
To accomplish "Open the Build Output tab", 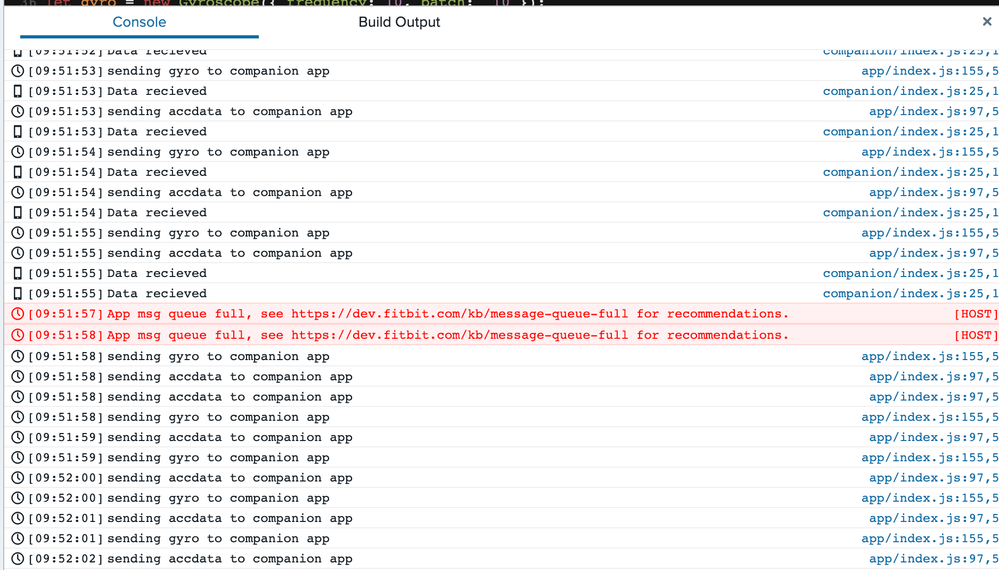I will click(x=399, y=22).
